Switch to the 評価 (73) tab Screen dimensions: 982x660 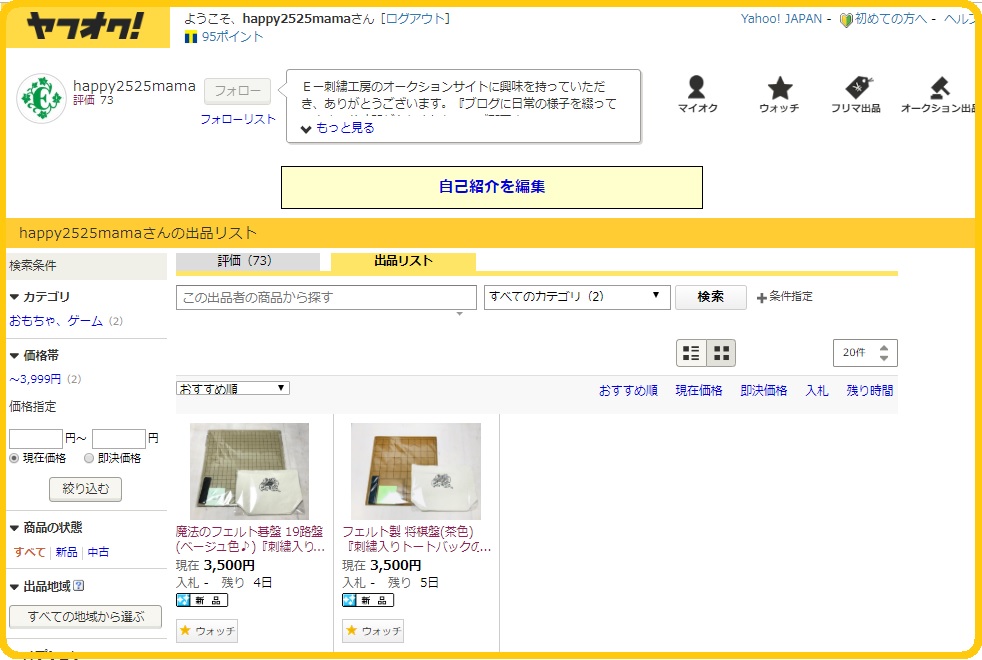tap(247, 262)
